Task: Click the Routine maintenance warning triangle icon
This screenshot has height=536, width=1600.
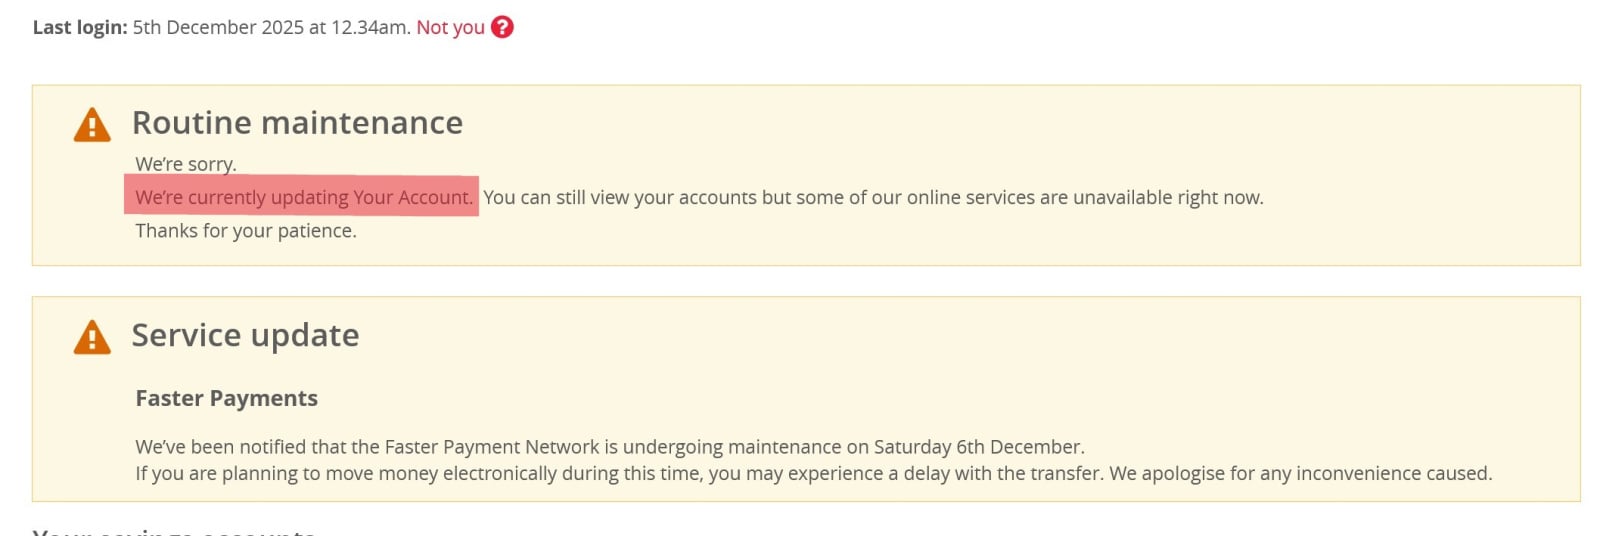Action: click(92, 125)
